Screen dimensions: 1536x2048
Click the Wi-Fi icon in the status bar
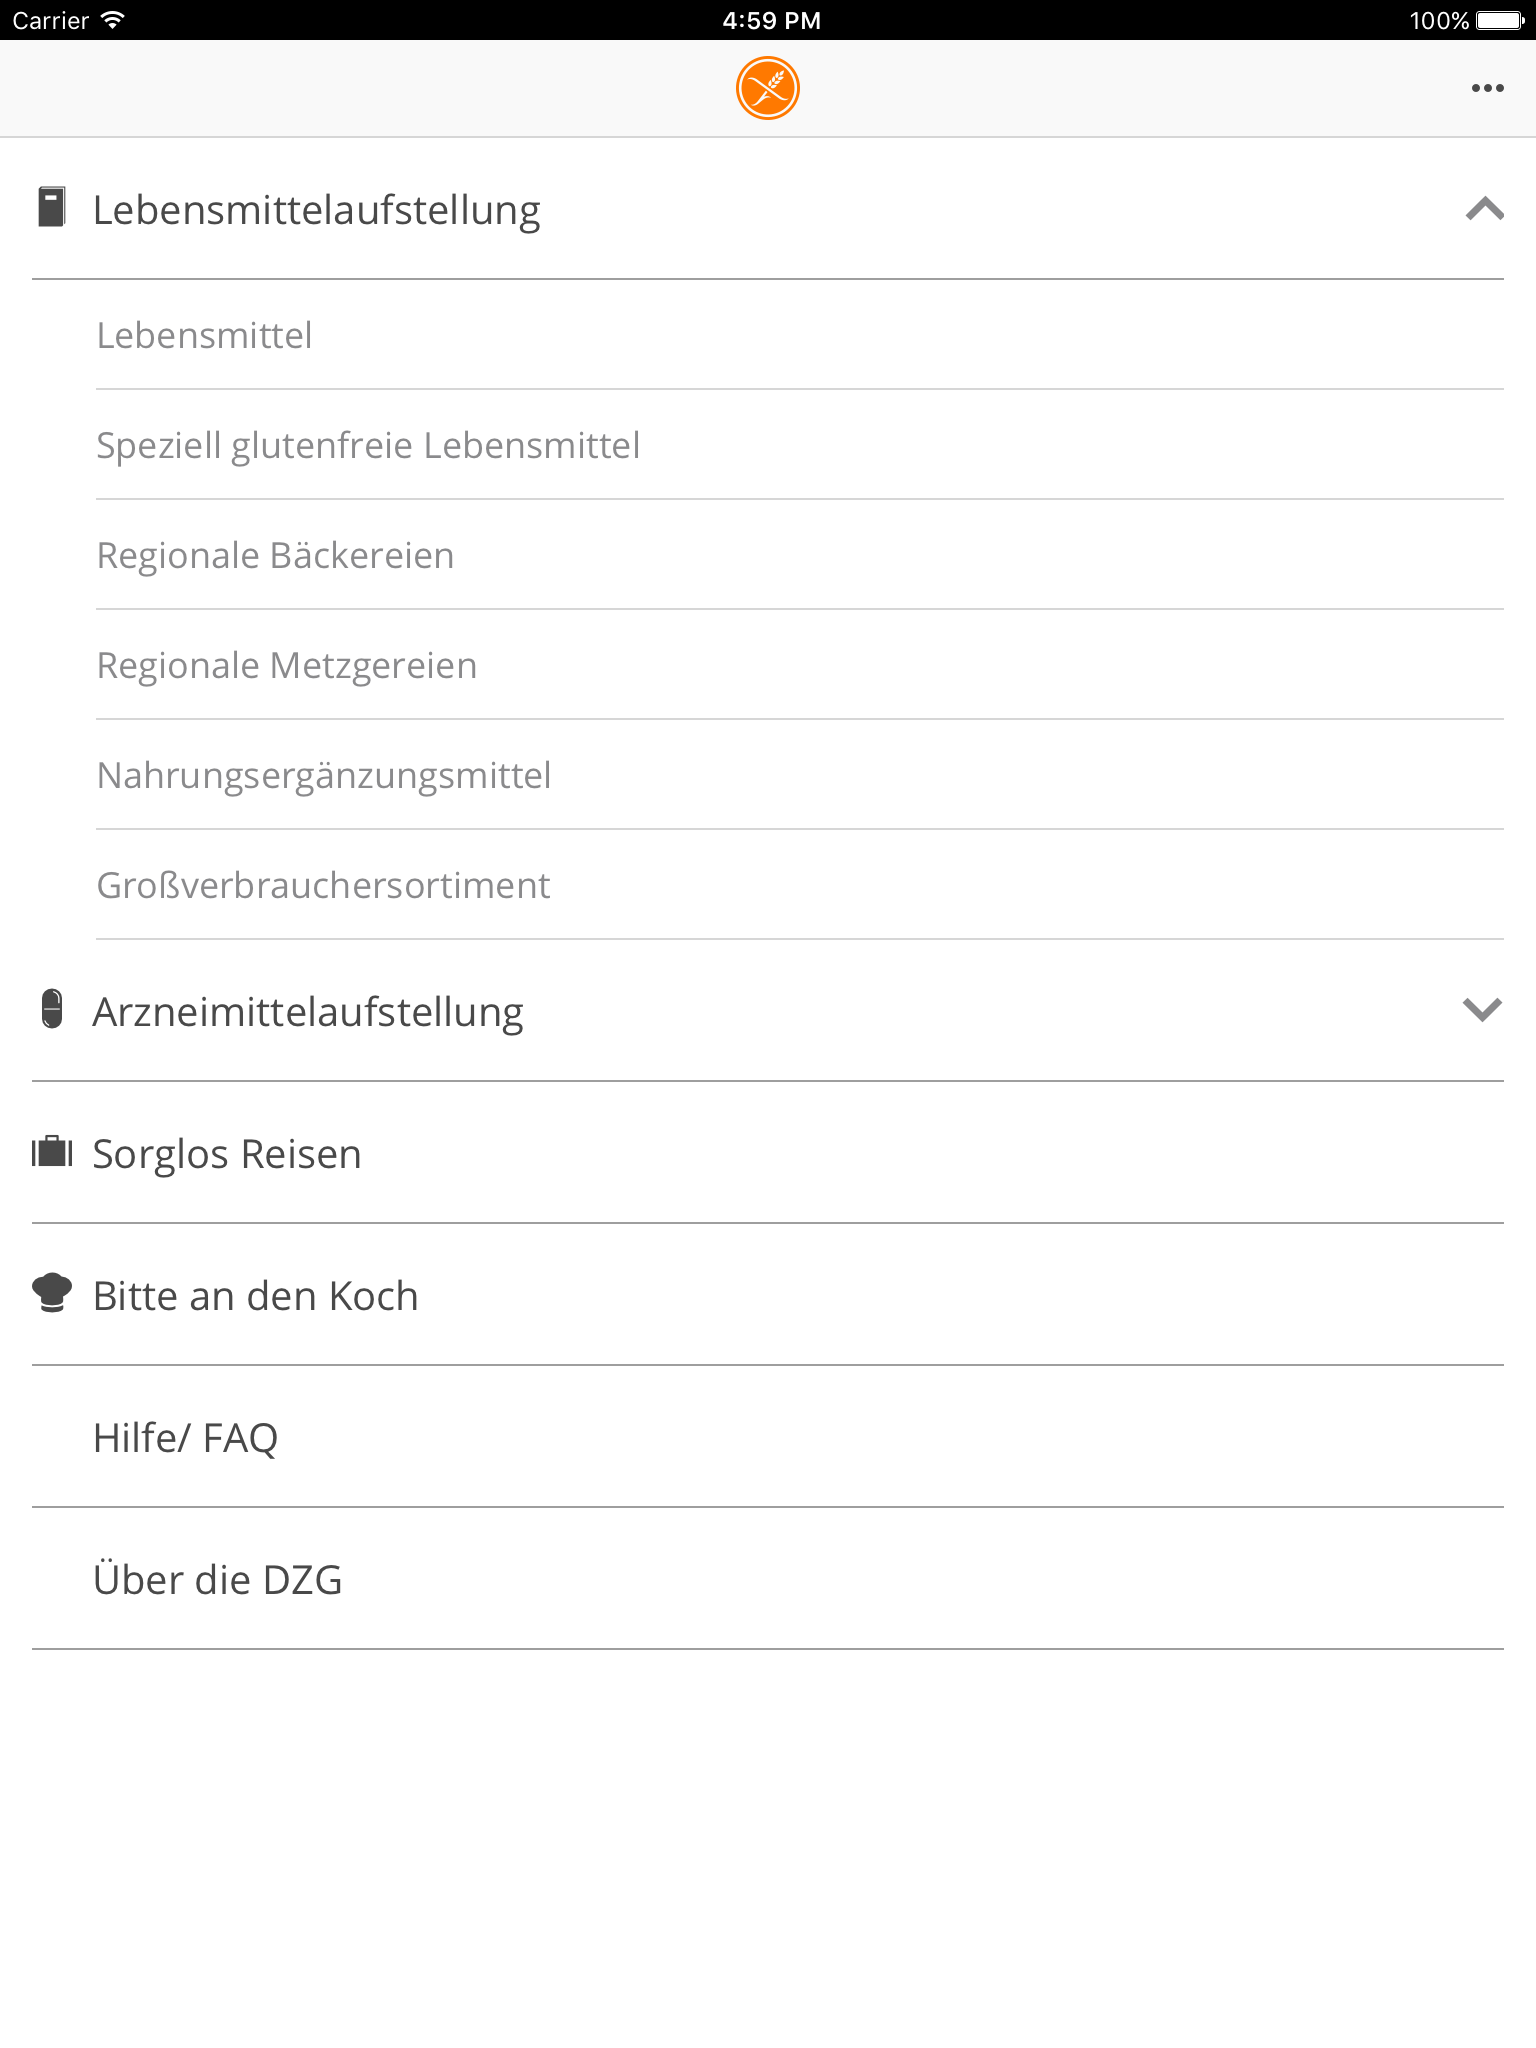[x=112, y=18]
